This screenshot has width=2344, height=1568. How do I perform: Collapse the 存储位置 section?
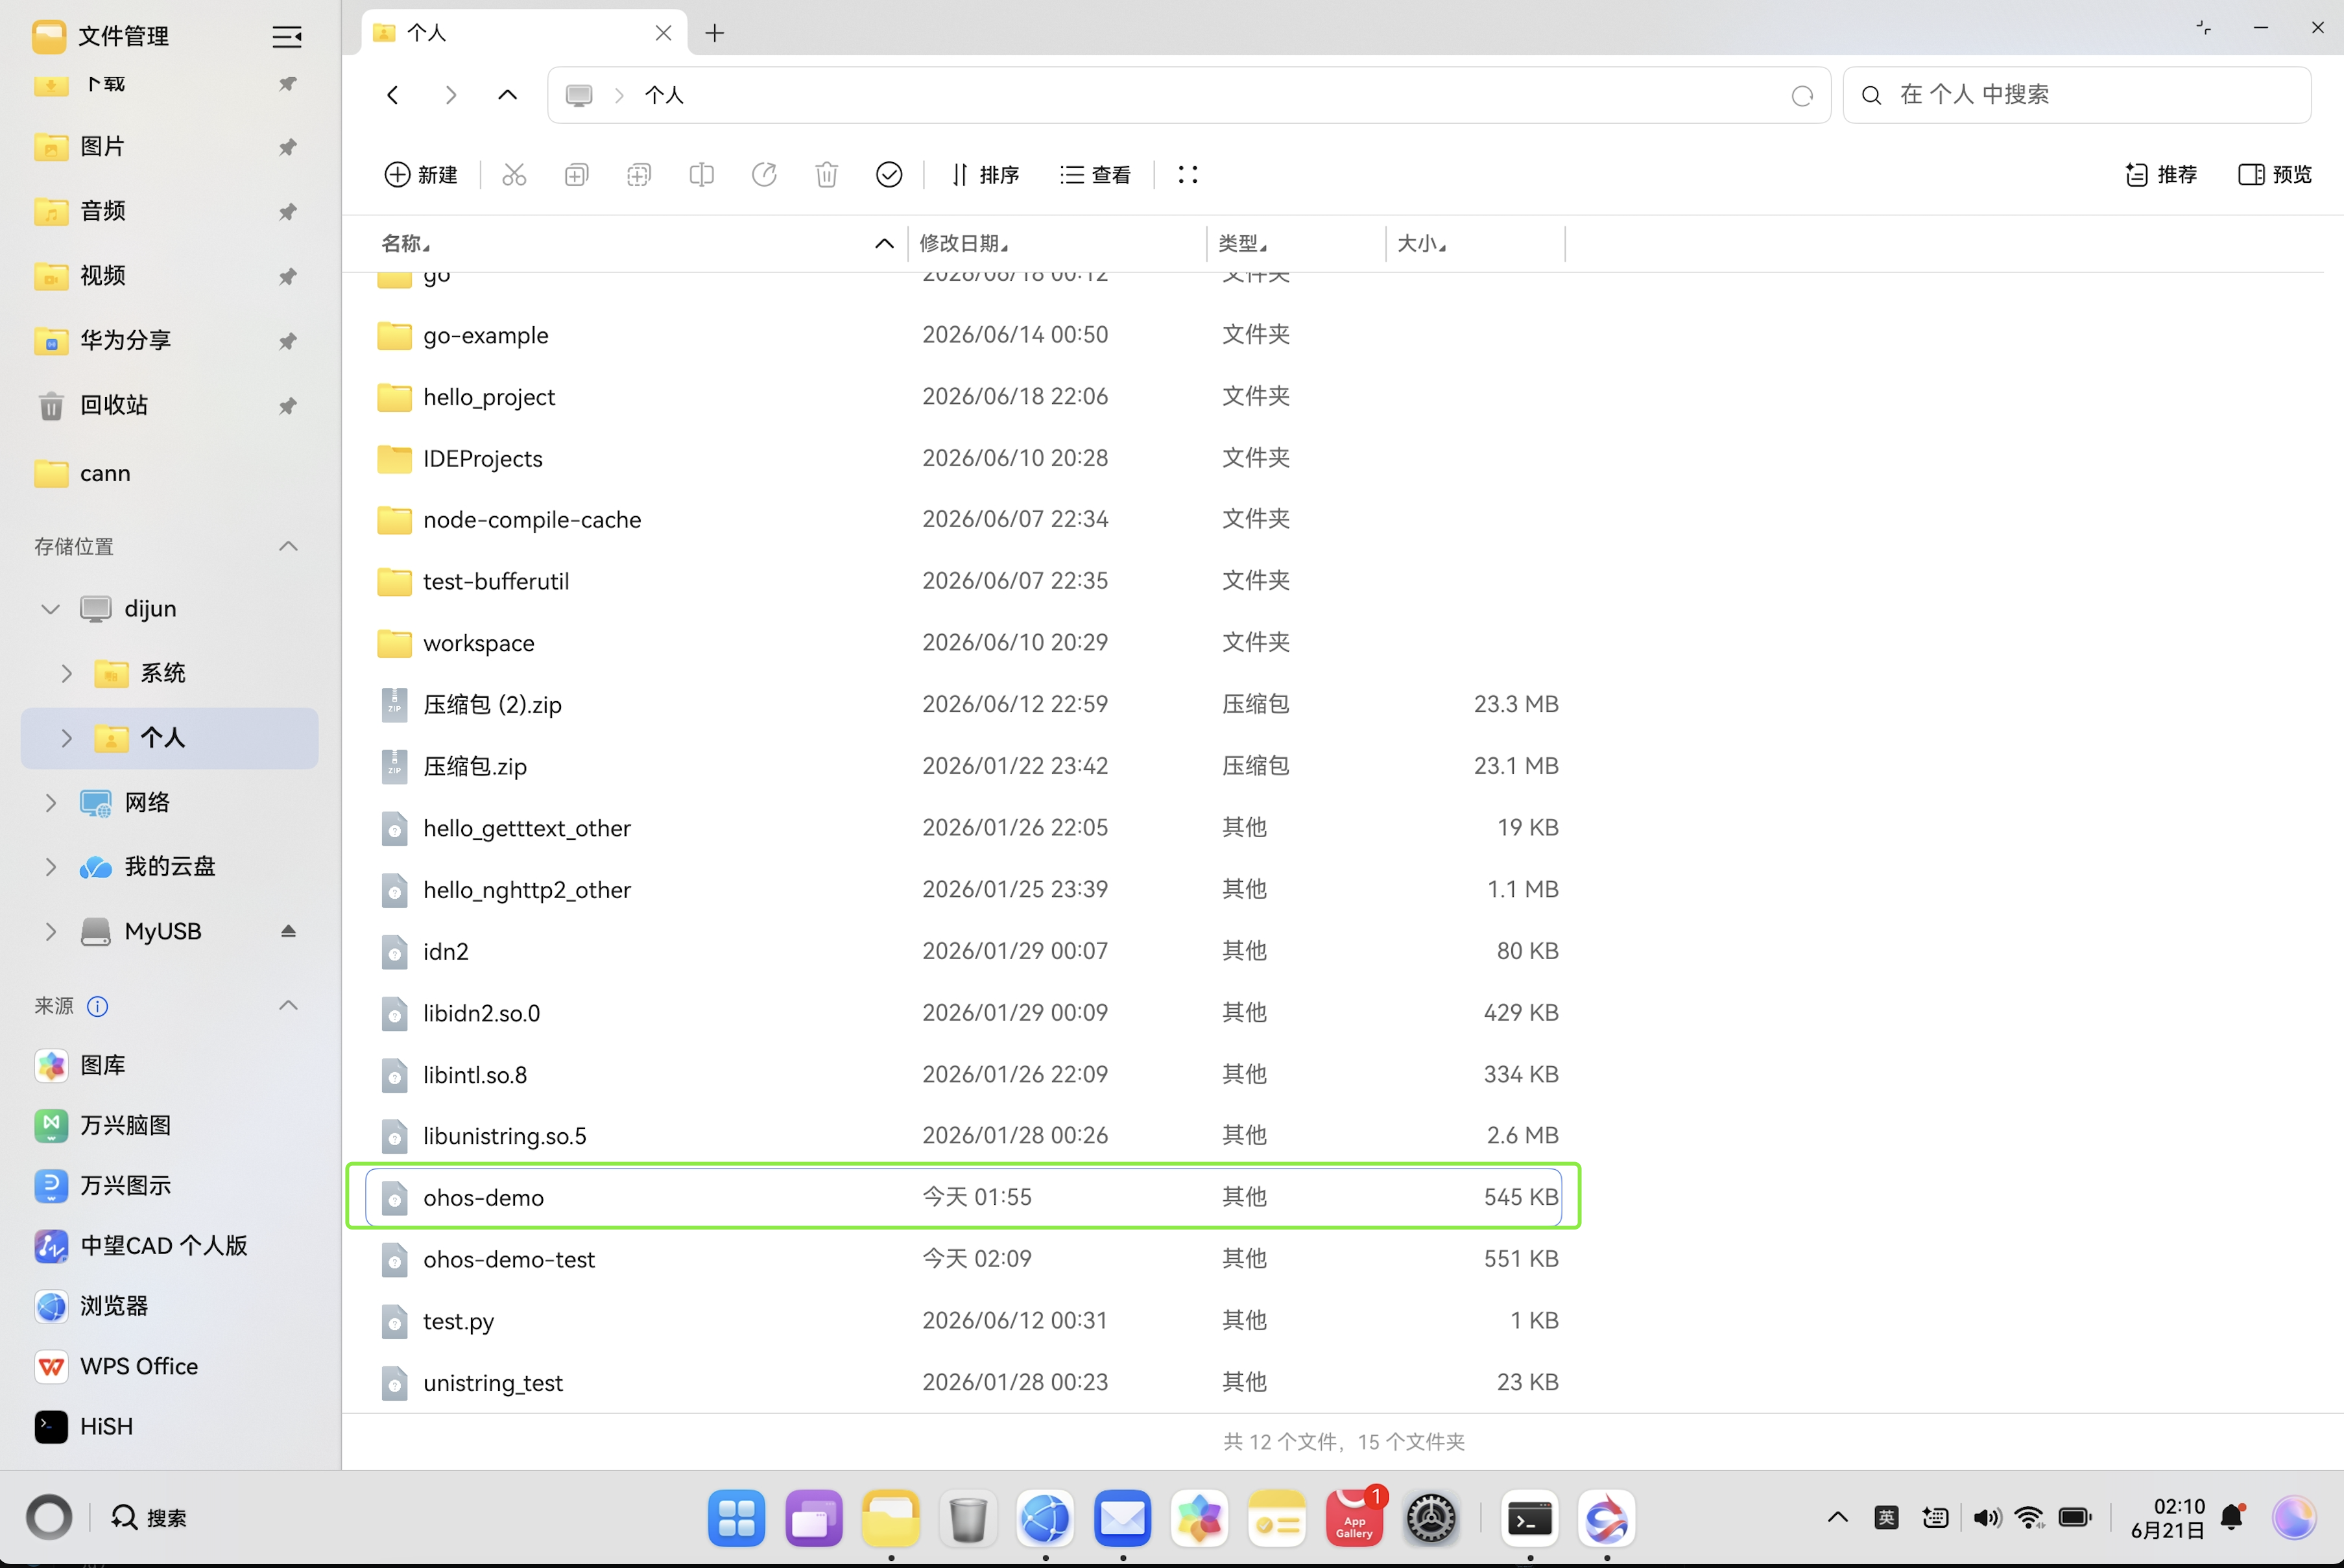[x=288, y=546]
